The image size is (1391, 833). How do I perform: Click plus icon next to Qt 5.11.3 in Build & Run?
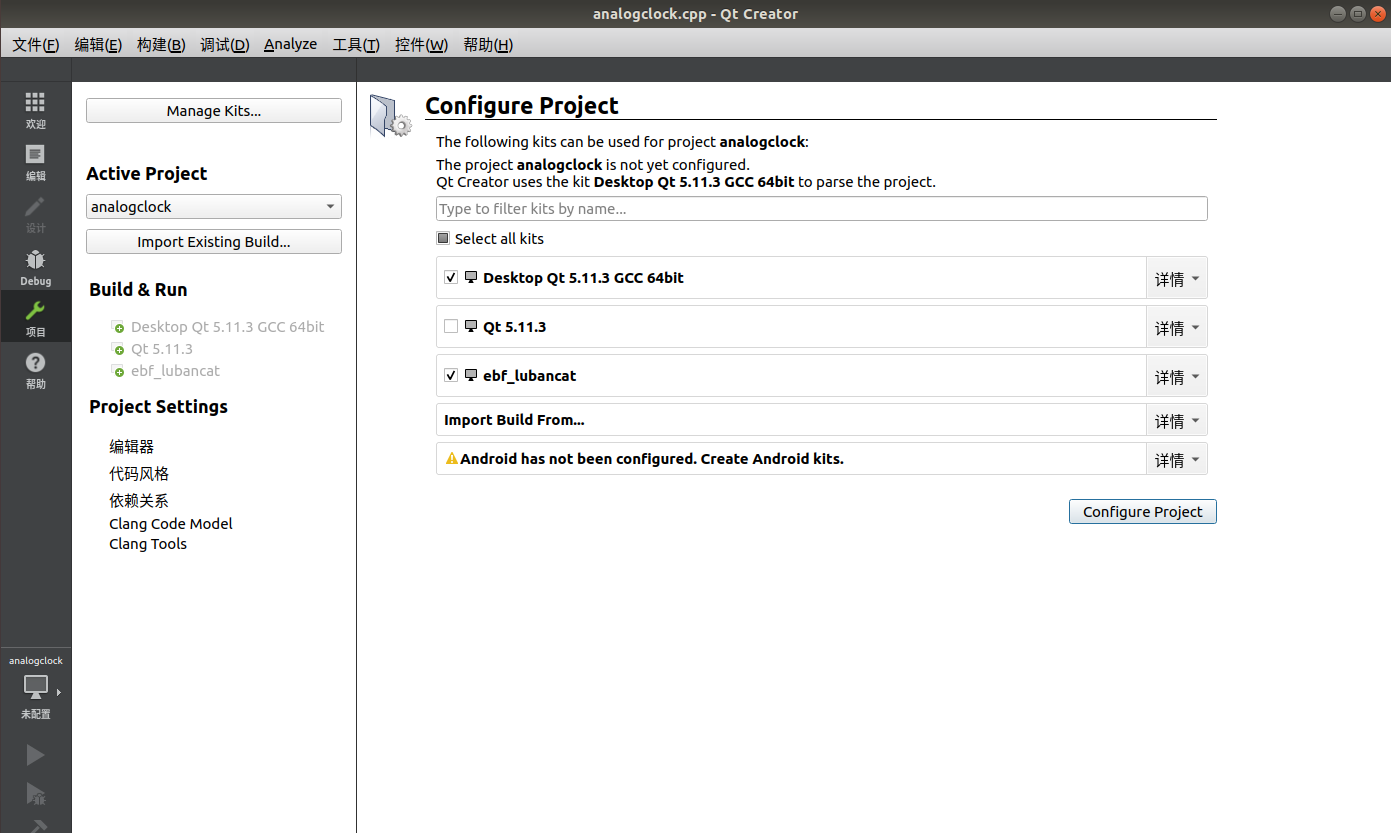click(119, 349)
